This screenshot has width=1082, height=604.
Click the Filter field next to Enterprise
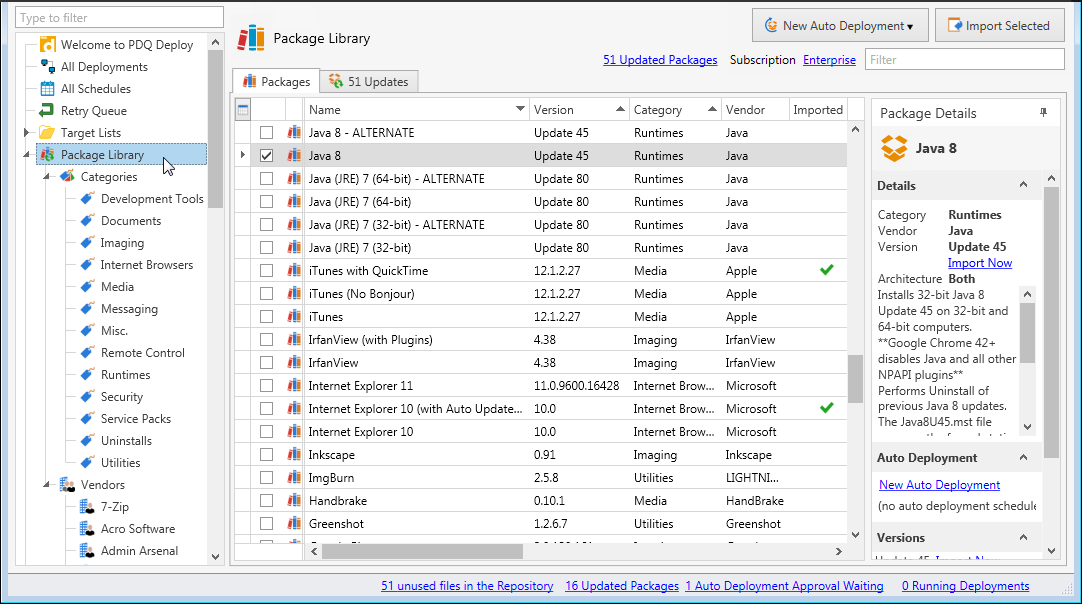coord(964,60)
